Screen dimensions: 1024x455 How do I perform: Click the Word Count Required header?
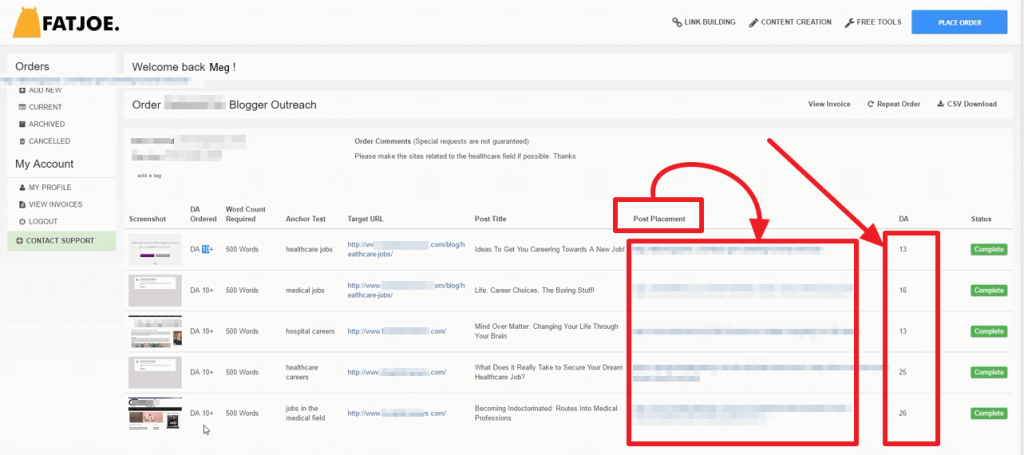click(x=246, y=213)
